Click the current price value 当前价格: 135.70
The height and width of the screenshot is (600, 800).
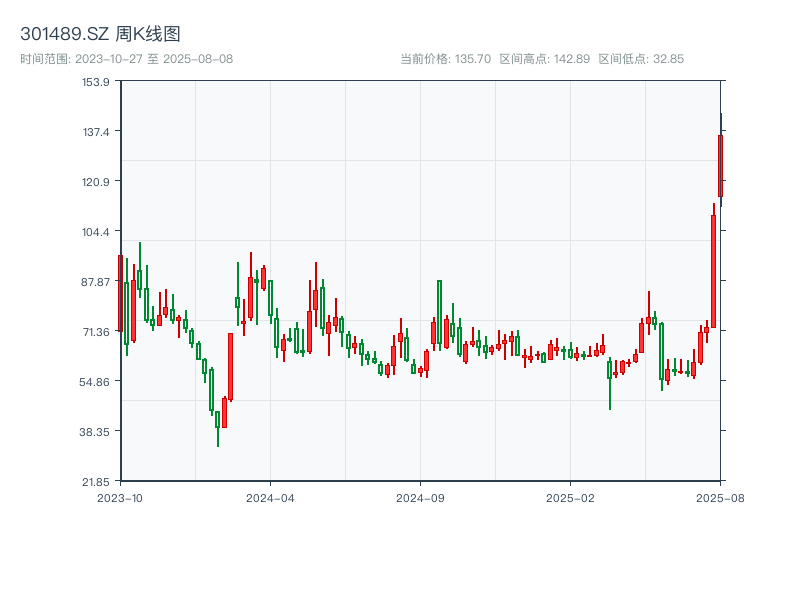click(445, 59)
